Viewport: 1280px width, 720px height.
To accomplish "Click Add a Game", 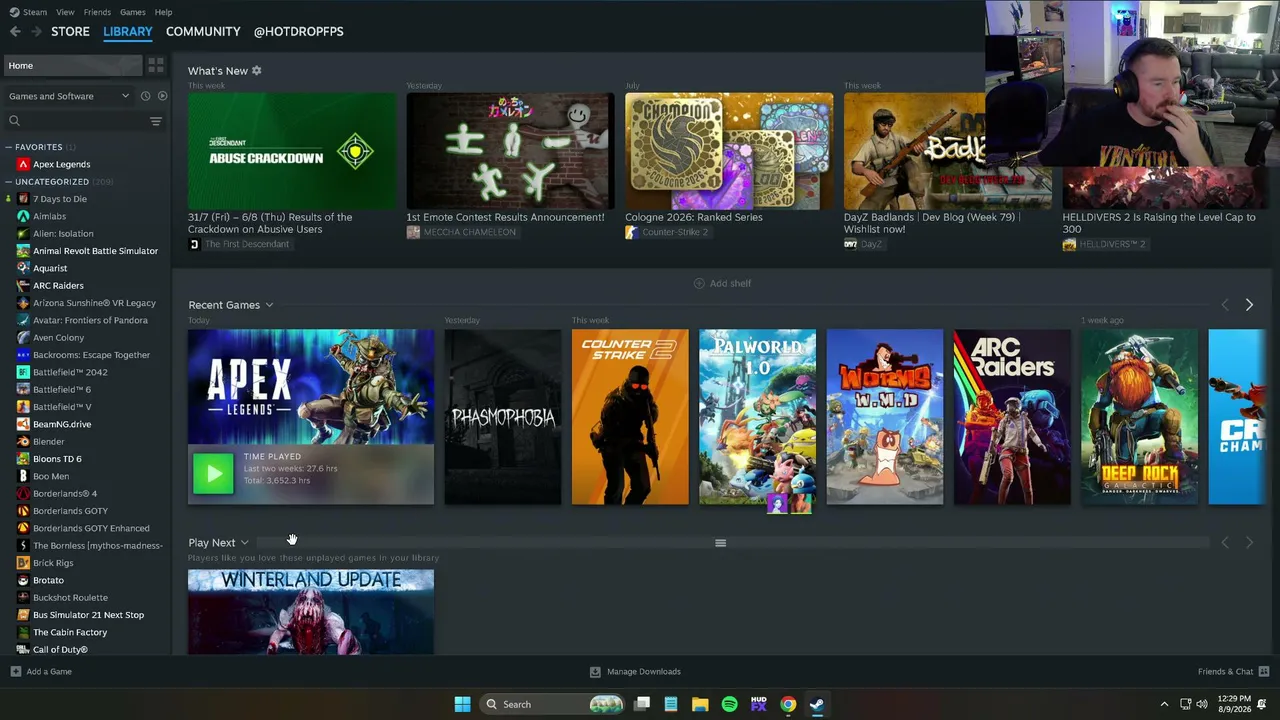I will tap(41, 672).
